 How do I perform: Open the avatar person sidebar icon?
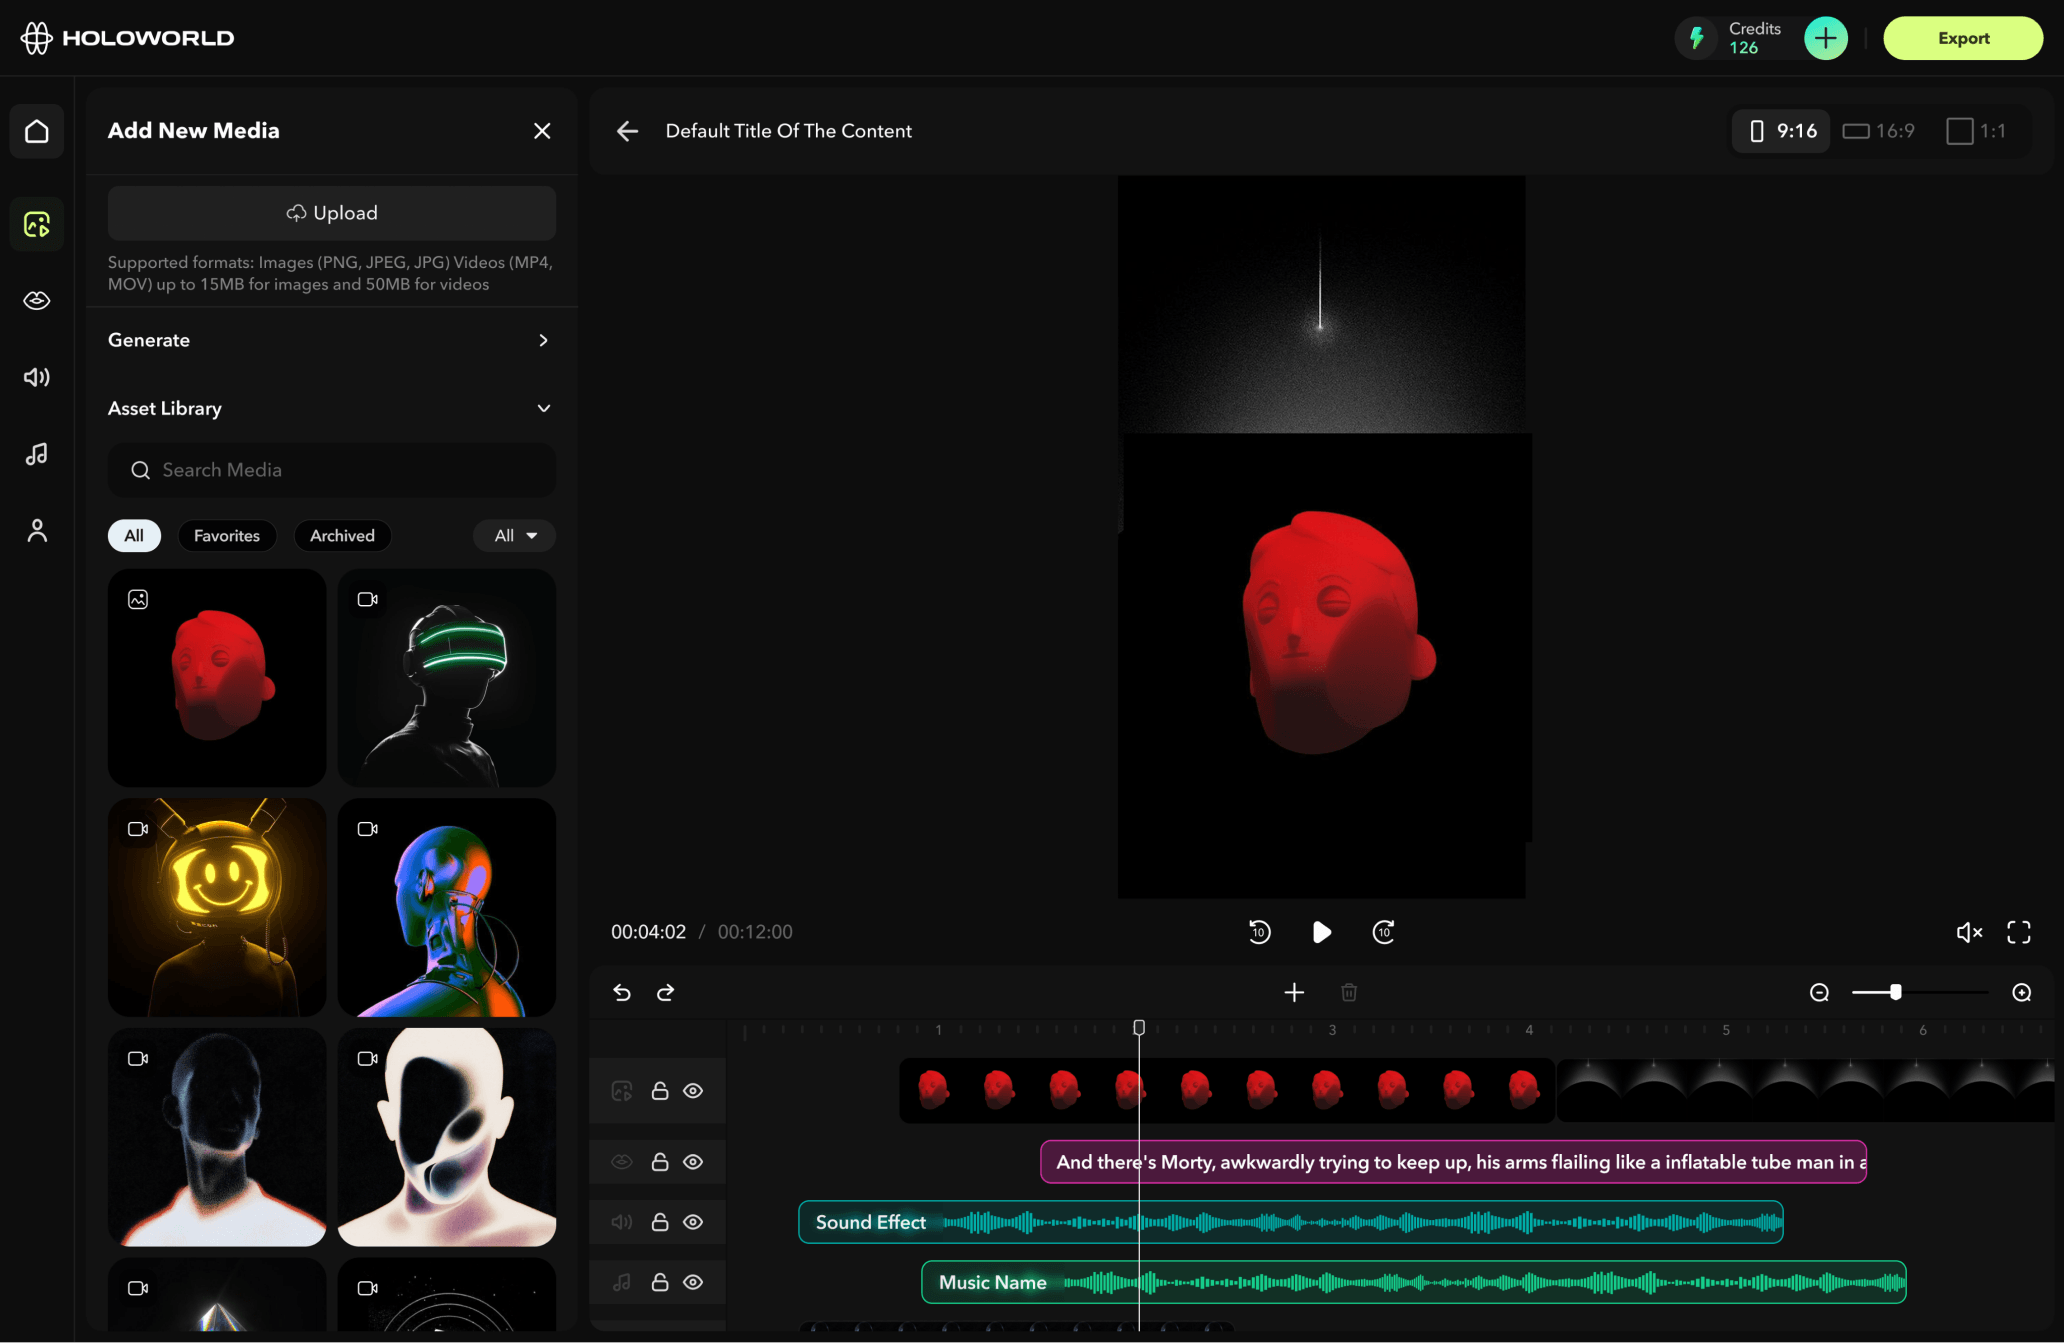point(37,530)
